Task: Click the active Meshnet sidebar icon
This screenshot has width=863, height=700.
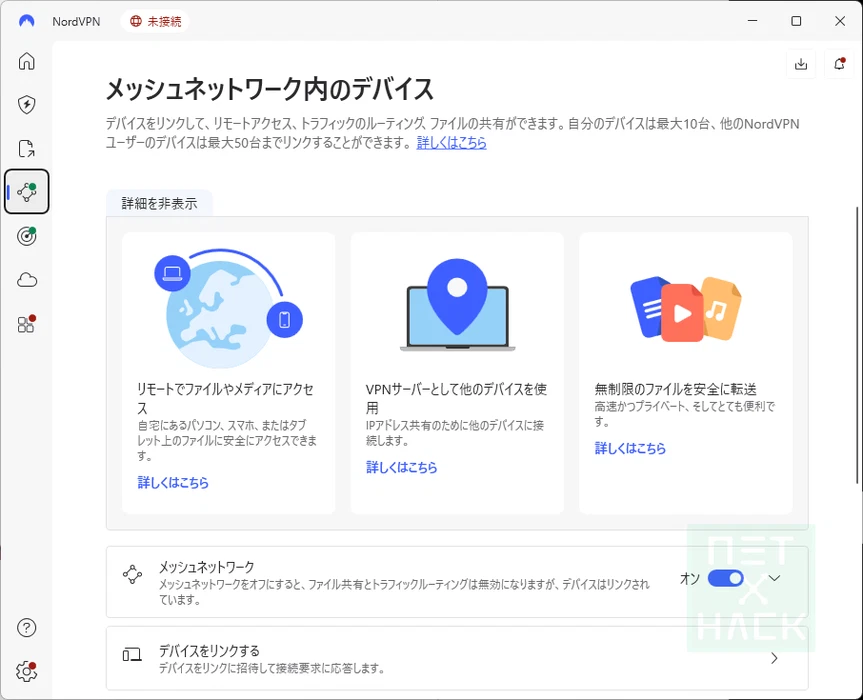Action: click(26, 192)
